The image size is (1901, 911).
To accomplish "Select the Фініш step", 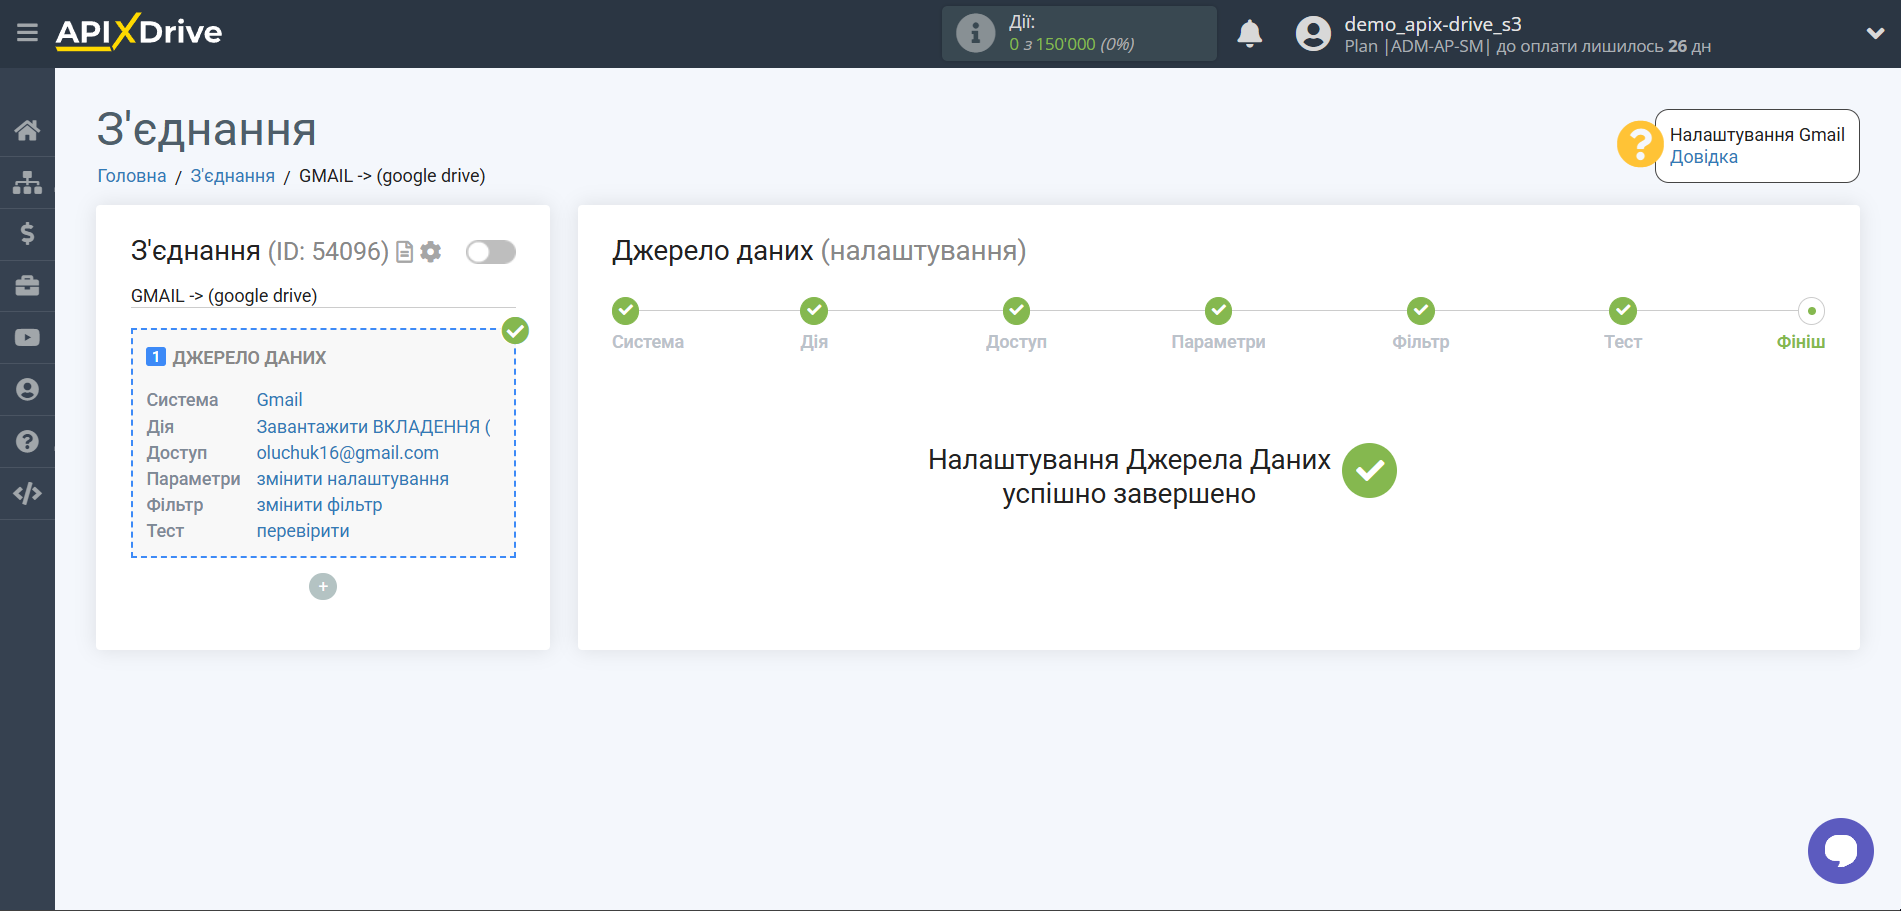I will 1811,311.
